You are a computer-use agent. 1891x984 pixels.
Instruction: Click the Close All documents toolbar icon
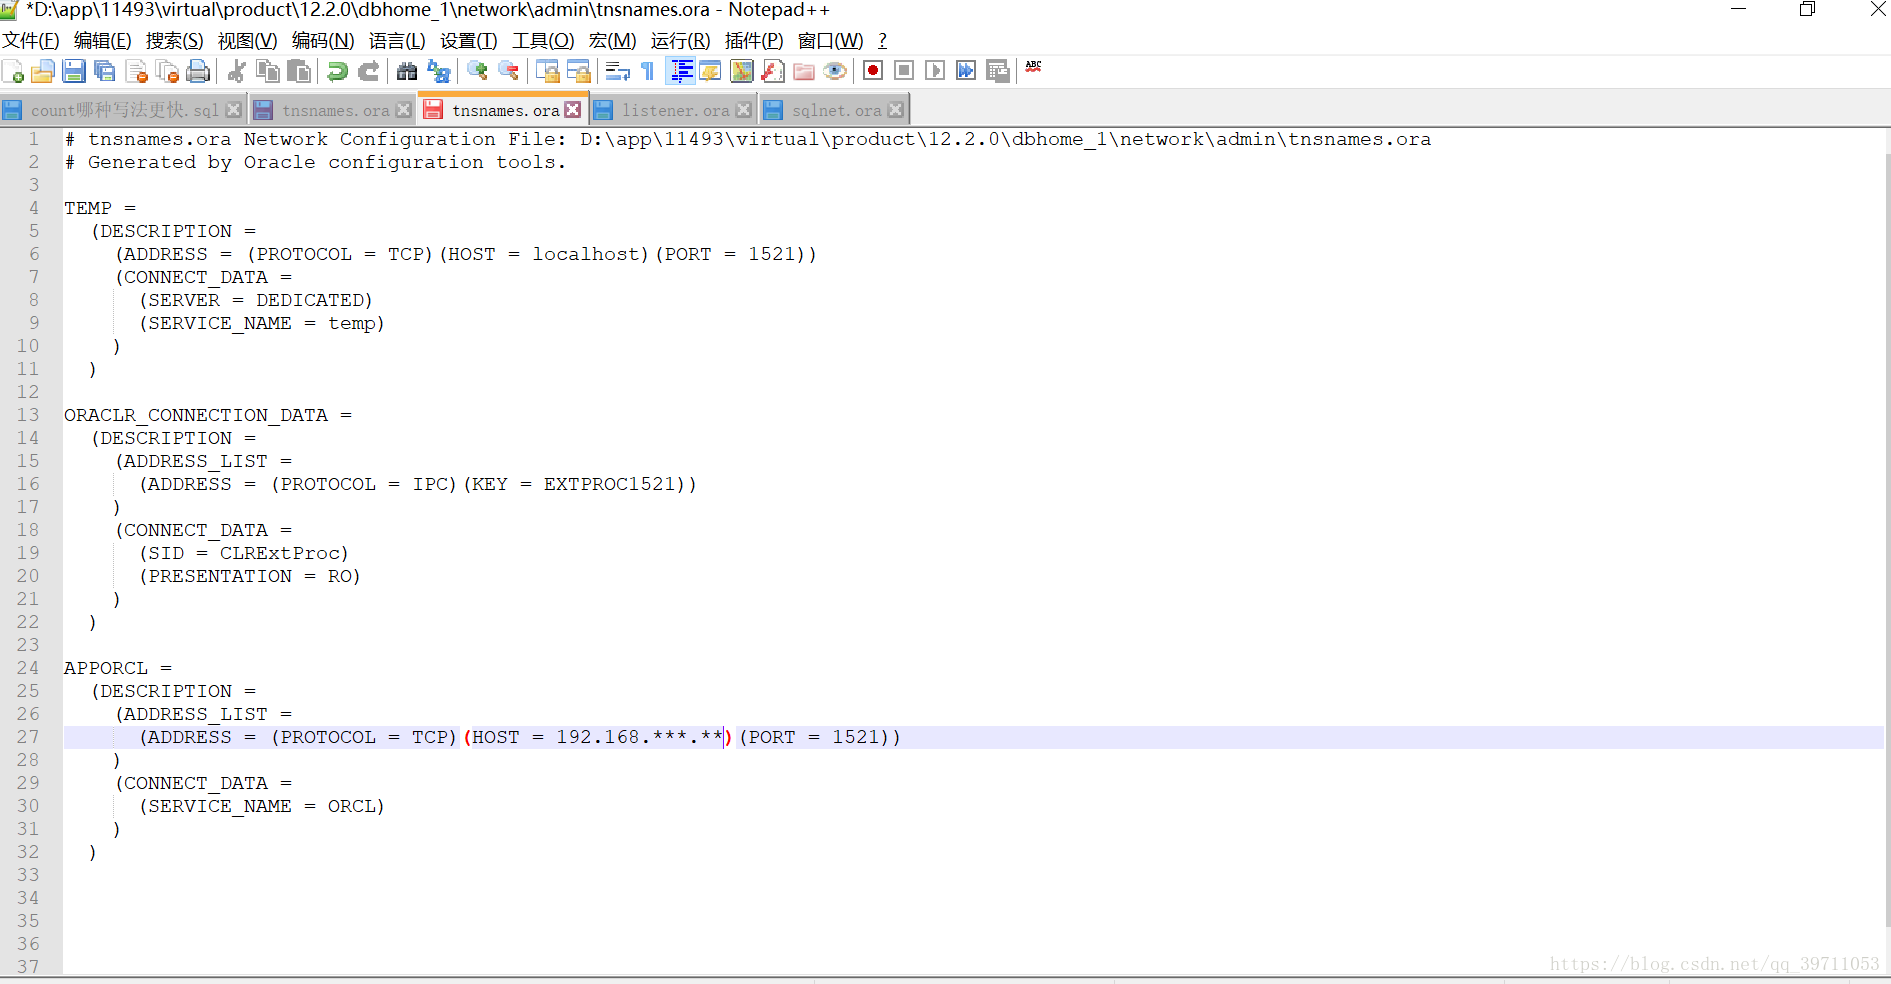pyautogui.click(x=168, y=71)
